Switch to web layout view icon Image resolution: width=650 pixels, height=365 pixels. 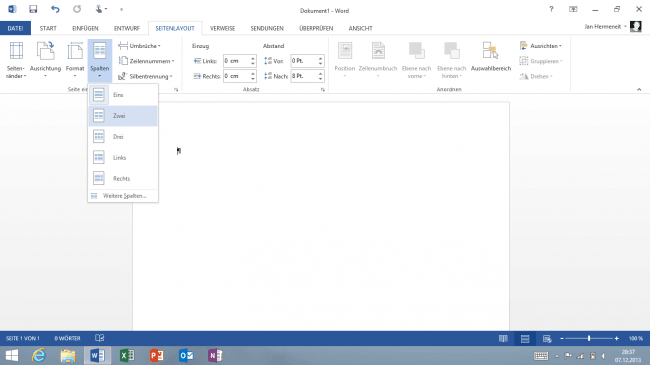(547, 338)
